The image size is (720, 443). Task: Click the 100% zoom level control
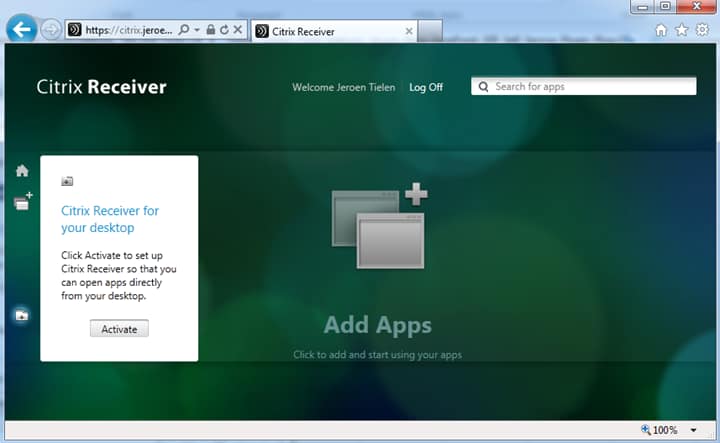(x=659, y=430)
